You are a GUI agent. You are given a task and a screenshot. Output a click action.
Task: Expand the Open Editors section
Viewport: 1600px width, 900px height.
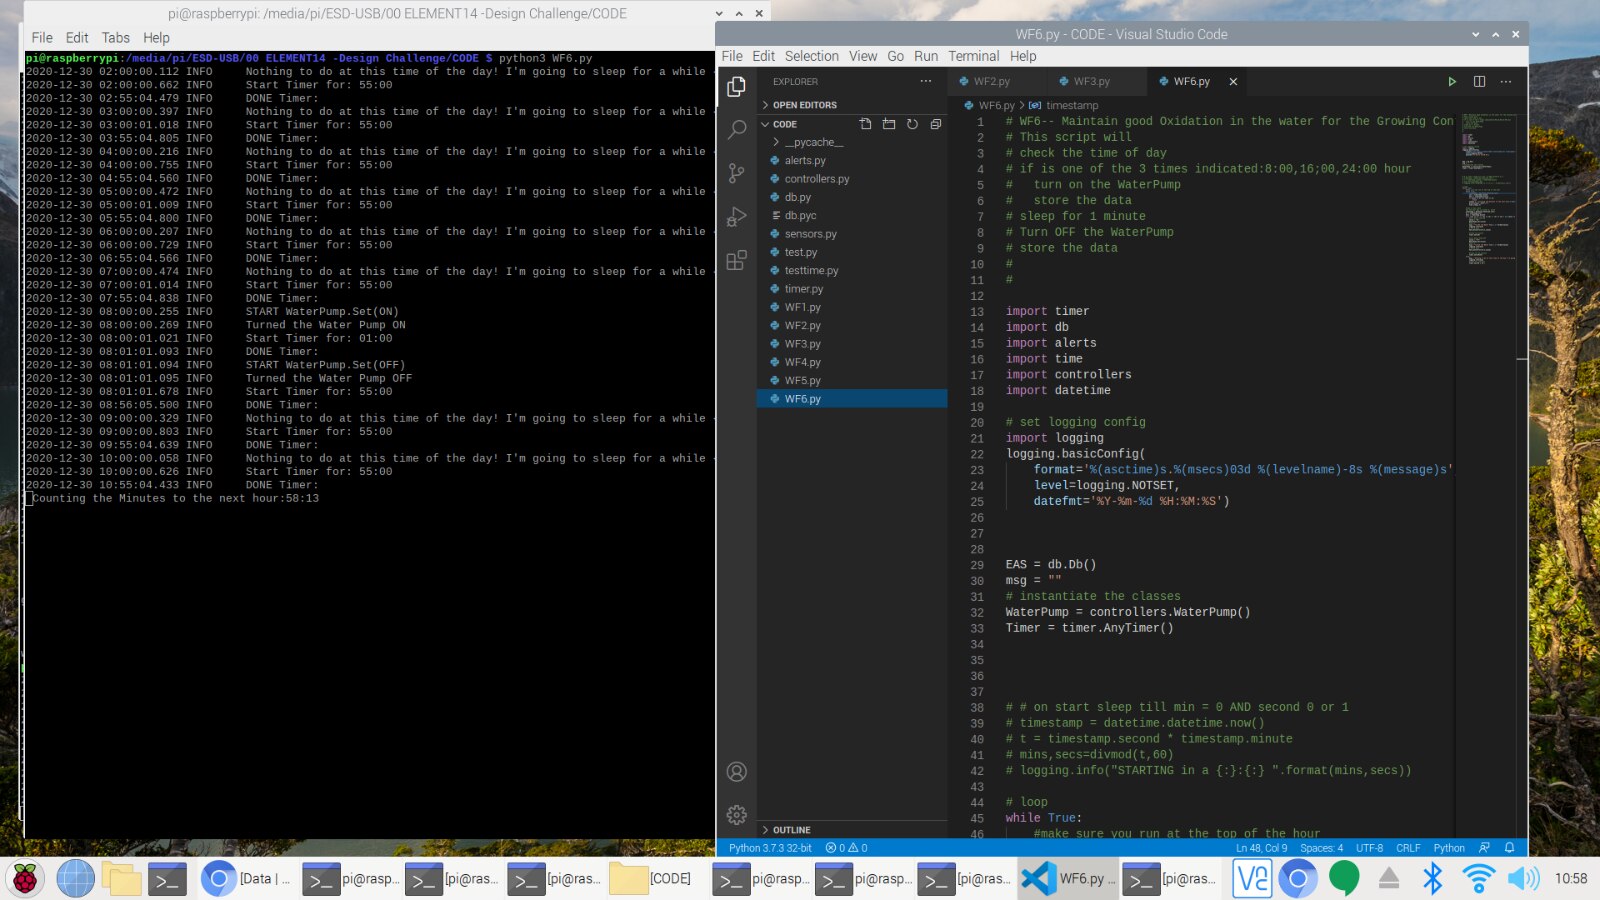[x=804, y=105]
